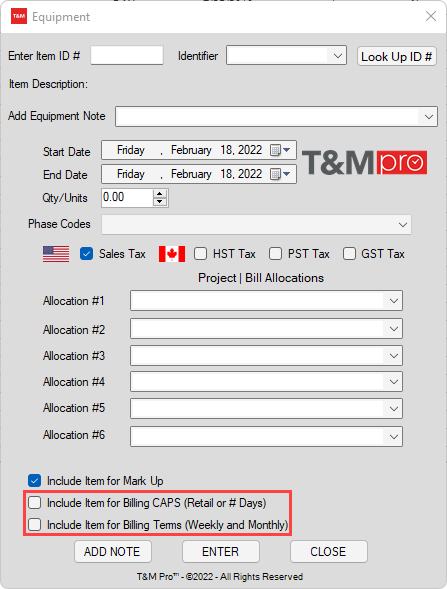The image size is (447, 589).
Task: Click the ENTER button
Action: pos(221,551)
